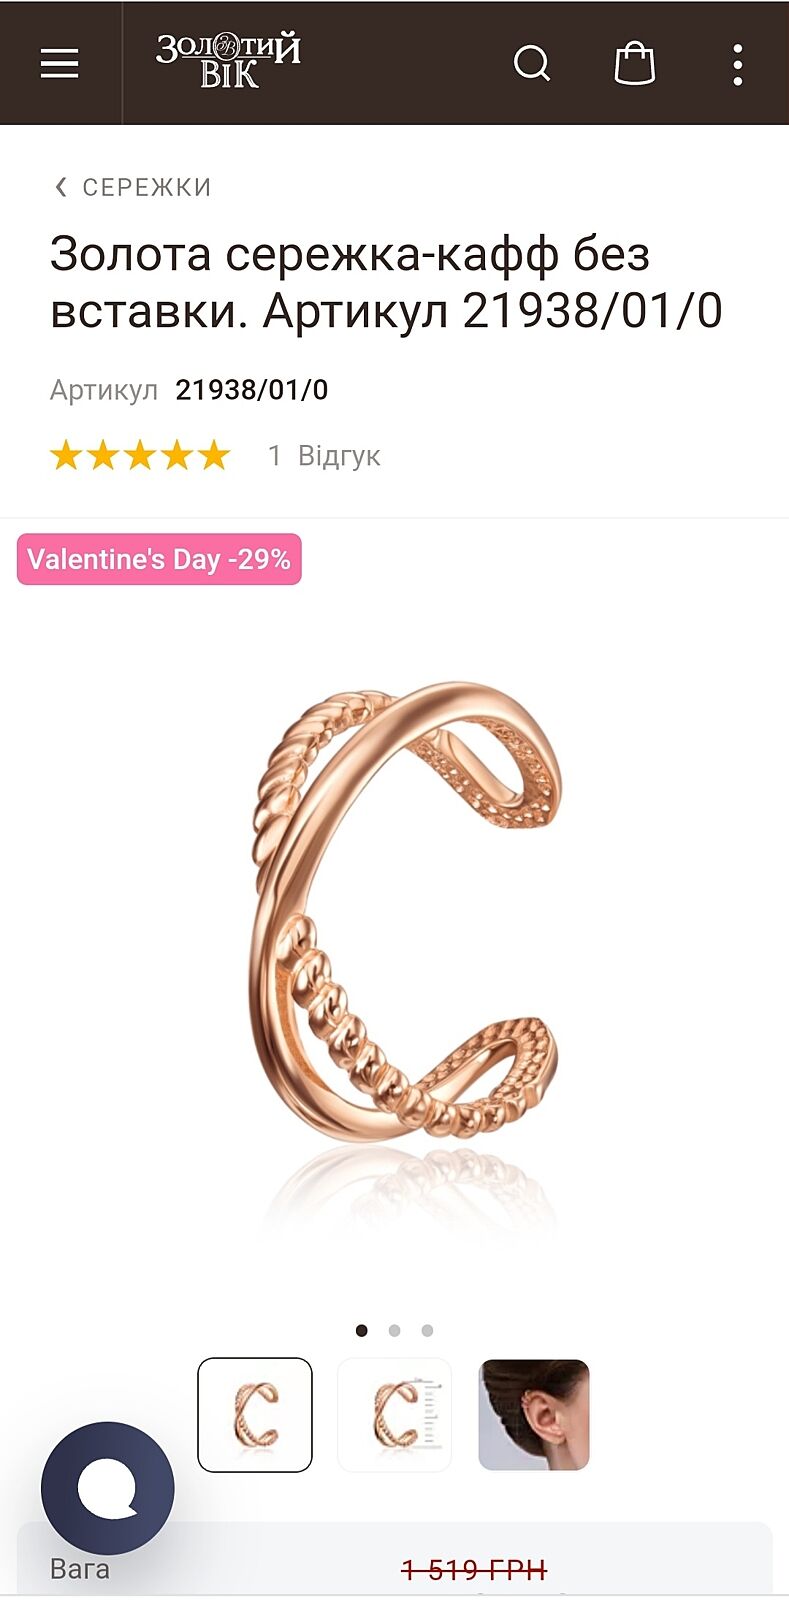This screenshot has width=789, height=1600.
Task: Show the first ring thumbnail
Action: click(255, 1414)
